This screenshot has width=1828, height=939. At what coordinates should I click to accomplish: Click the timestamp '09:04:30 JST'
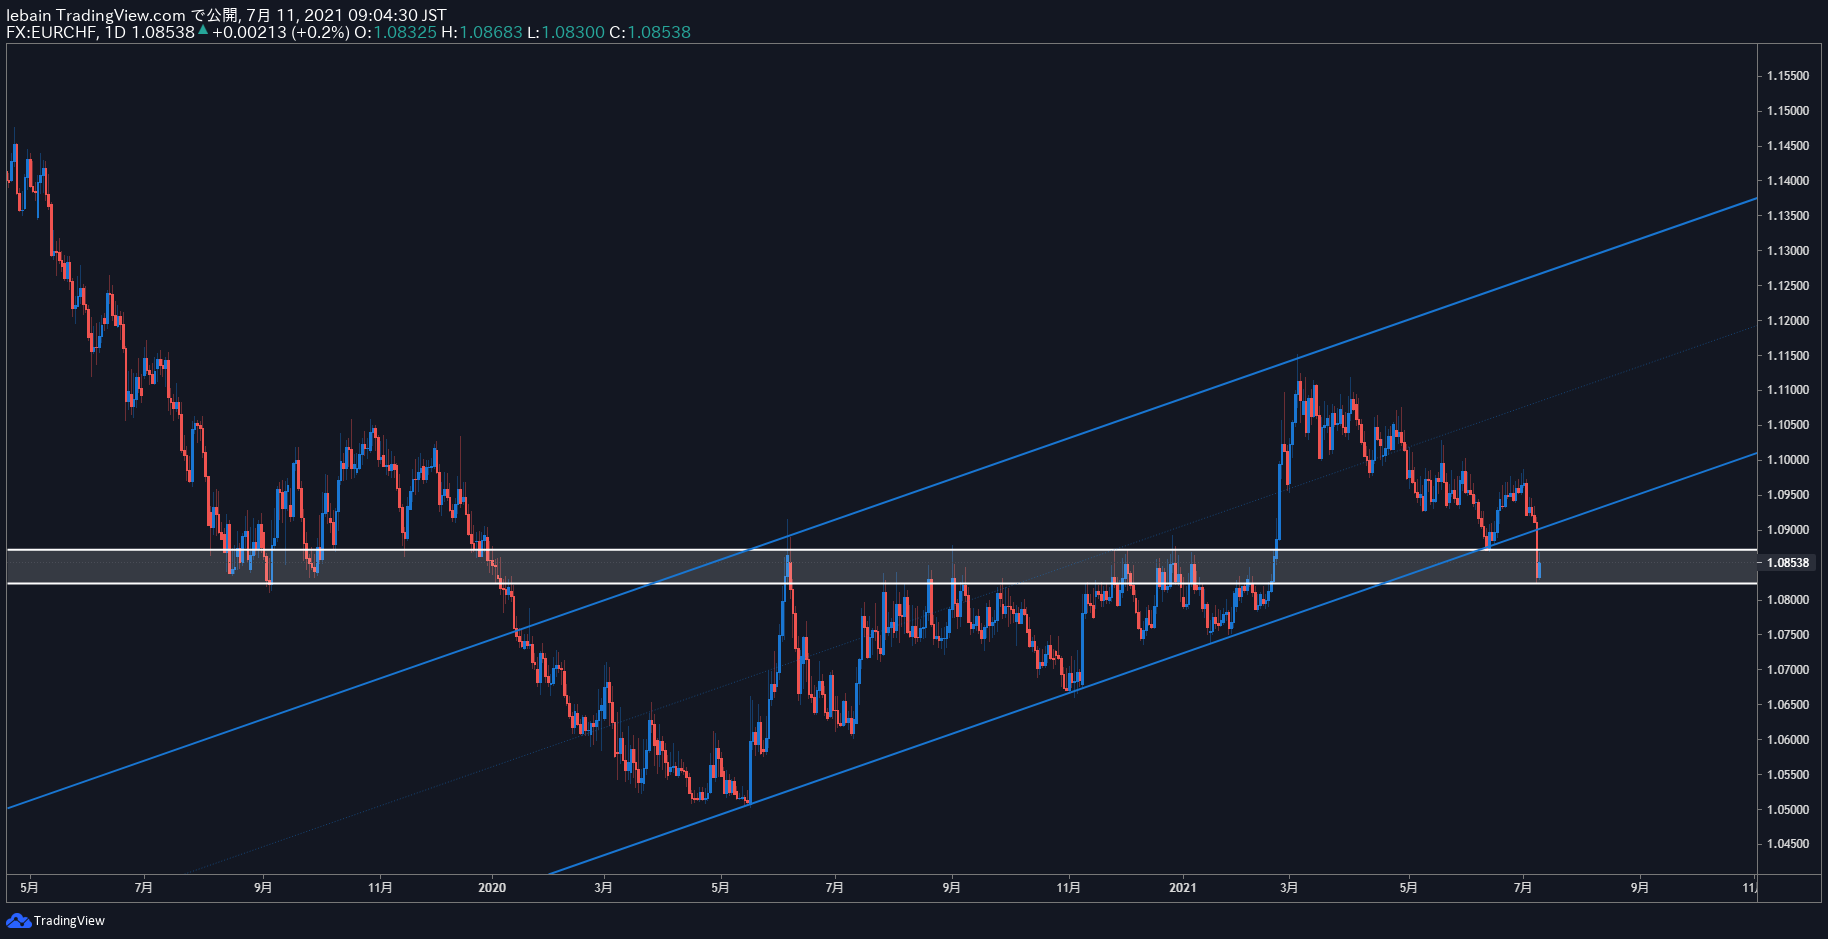(397, 15)
